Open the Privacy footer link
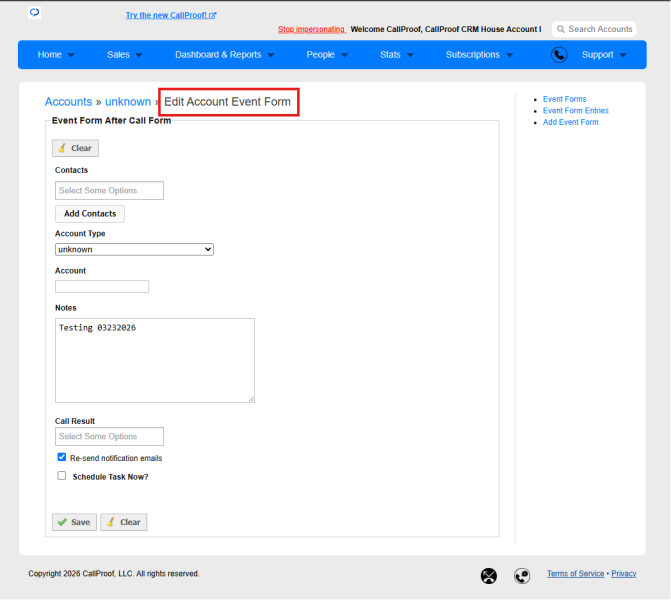 [623, 573]
